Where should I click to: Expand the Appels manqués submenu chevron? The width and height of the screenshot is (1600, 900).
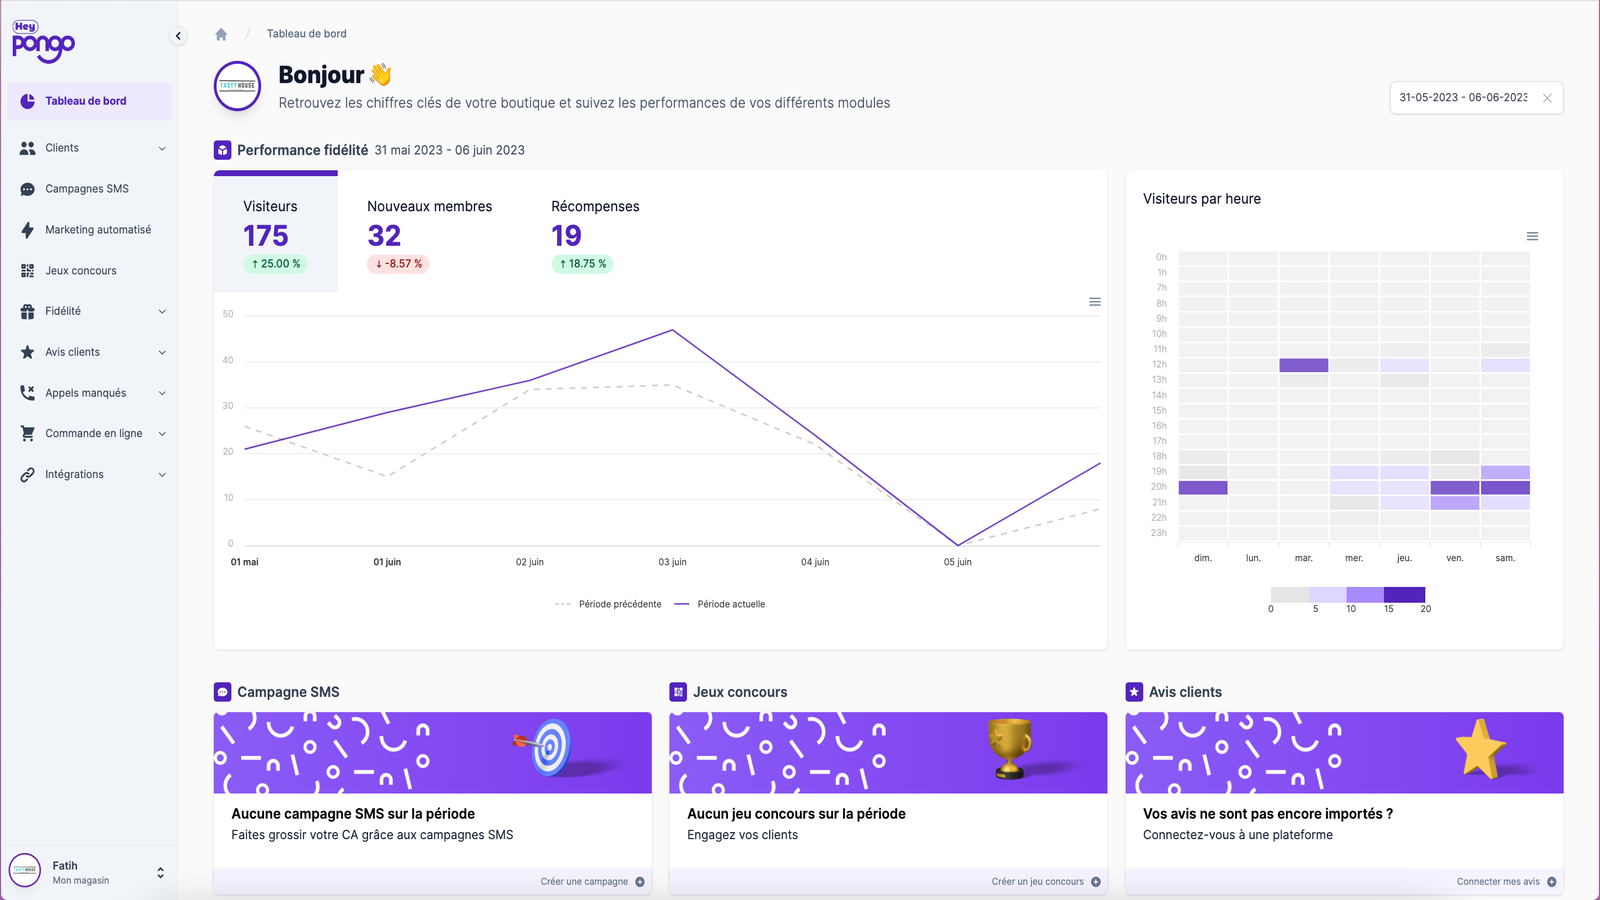pyautogui.click(x=162, y=394)
